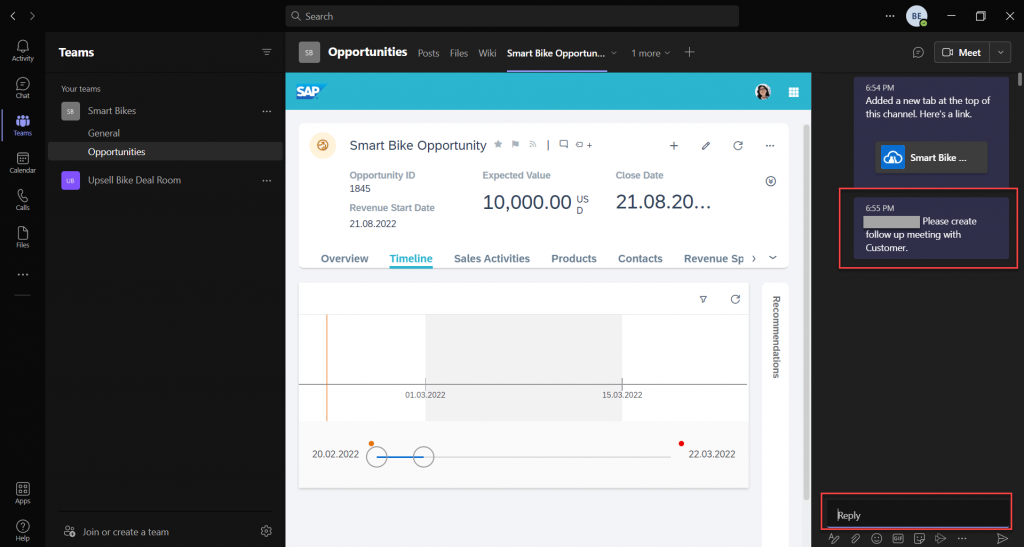This screenshot has height=547, width=1024.
Task: Open more options for Upsell Bike Deal Room
Action: 266,180
